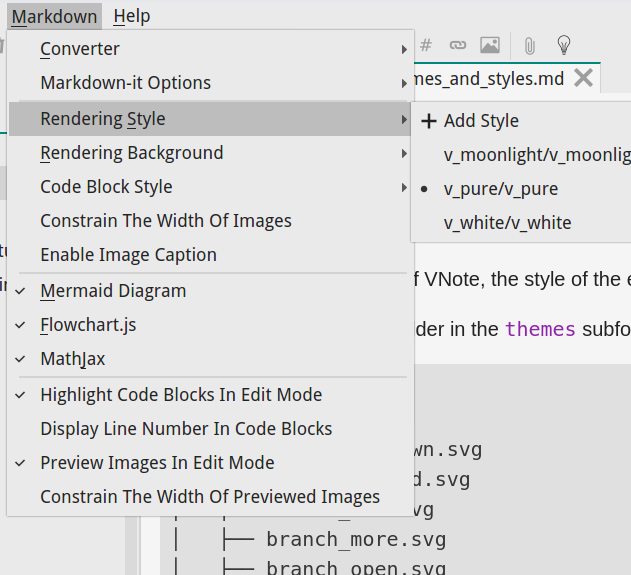Select v_moonlight rendering style
Viewport: 631px width, 575px height.
click(x=522, y=155)
